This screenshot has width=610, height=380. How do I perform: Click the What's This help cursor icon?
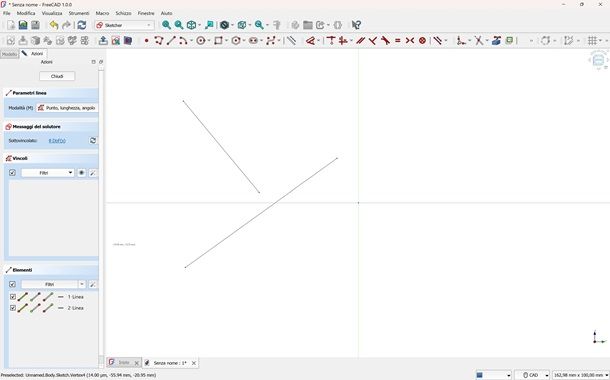point(356,25)
